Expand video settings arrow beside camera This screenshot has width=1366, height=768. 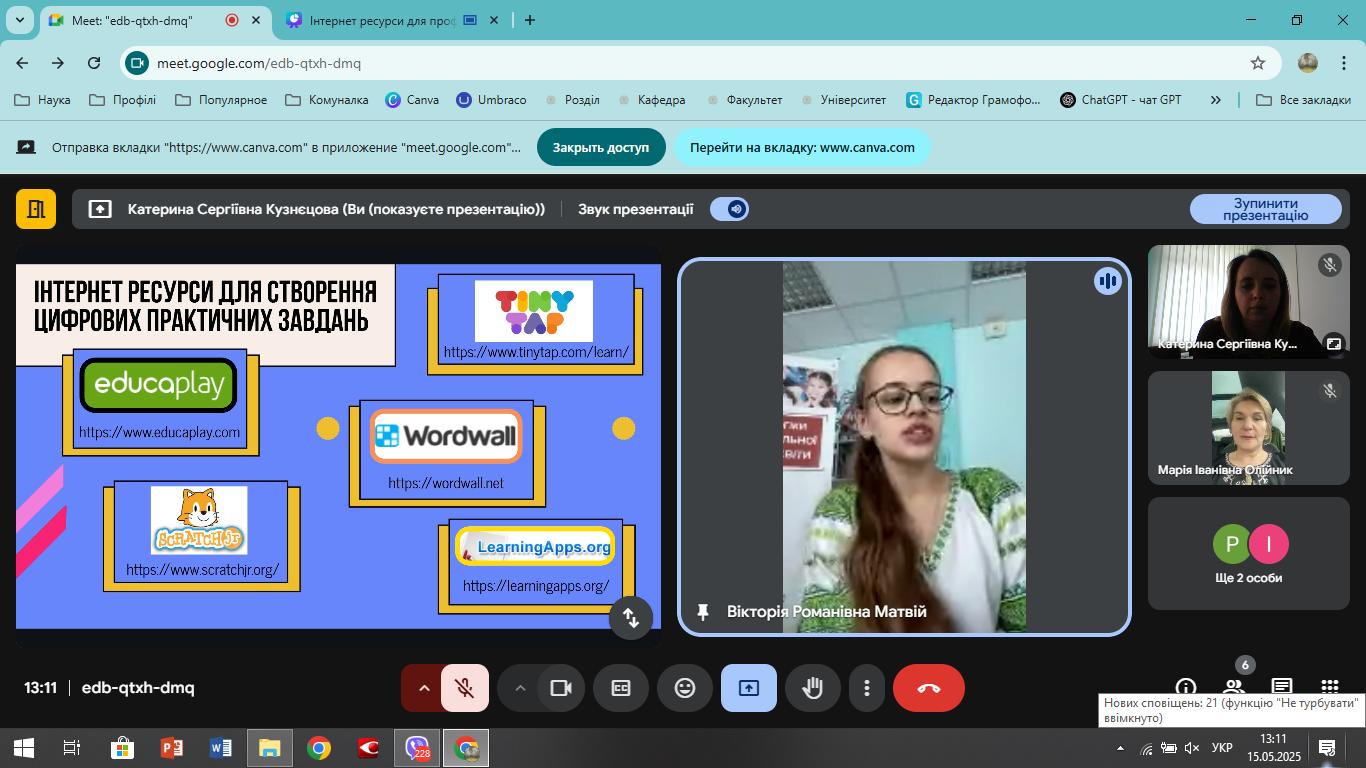519,688
